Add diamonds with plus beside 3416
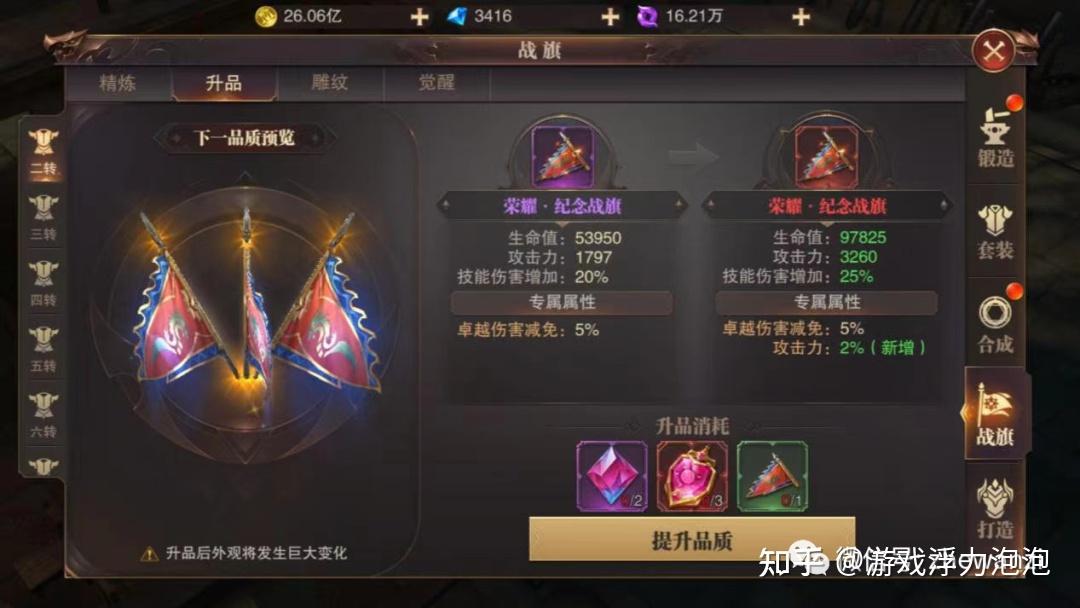Viewport: 1080px width, 608px height. [x=610, y=17]
